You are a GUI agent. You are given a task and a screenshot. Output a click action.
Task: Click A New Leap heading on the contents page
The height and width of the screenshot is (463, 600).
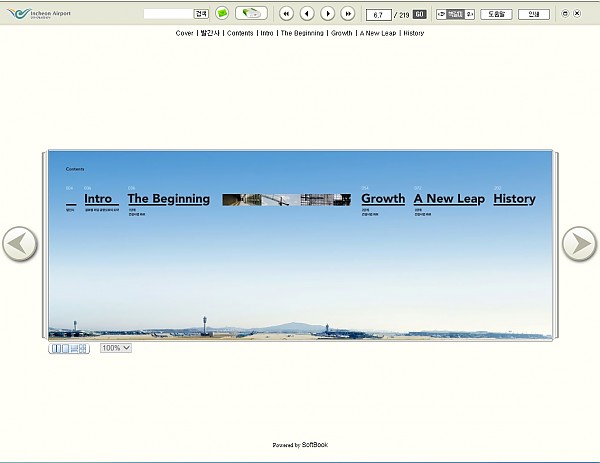coord(449,199)
